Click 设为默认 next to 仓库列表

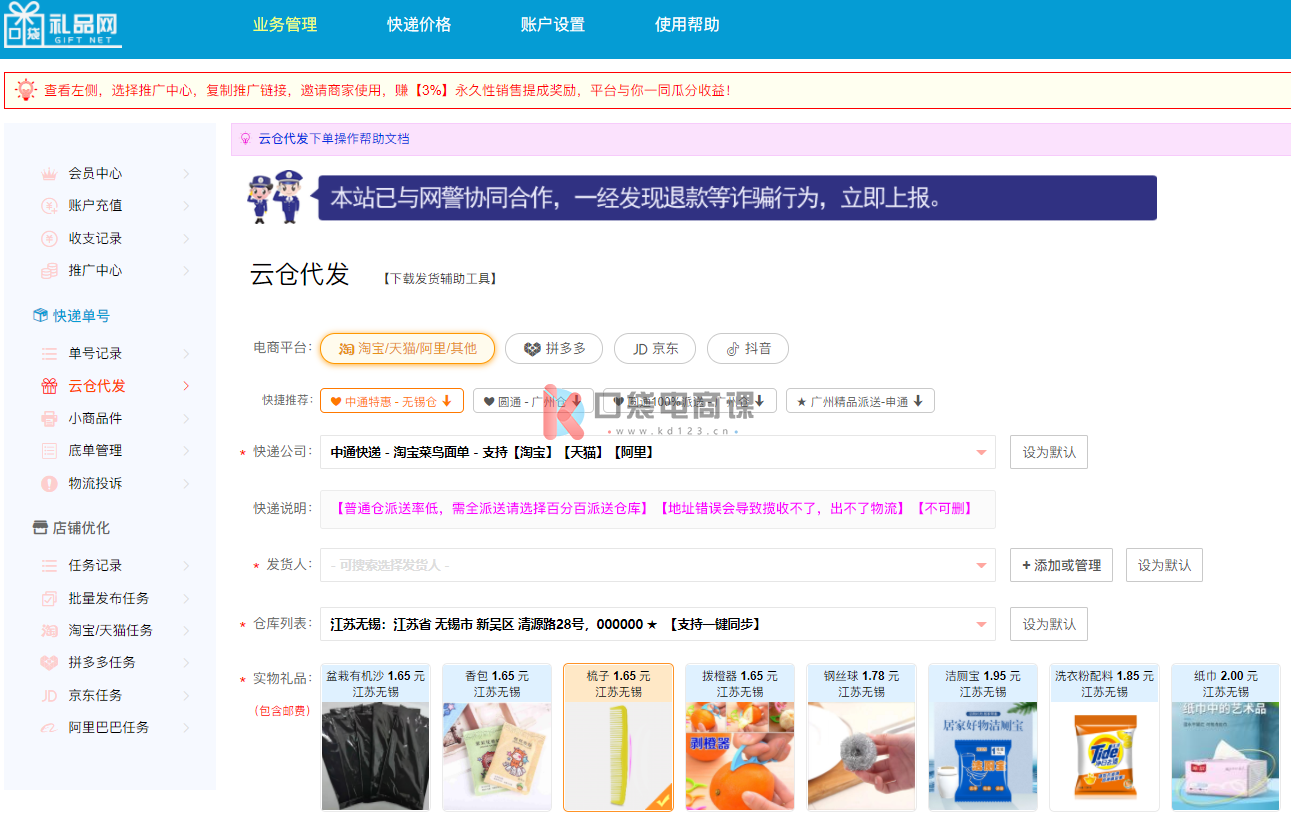pos(1049,625)
